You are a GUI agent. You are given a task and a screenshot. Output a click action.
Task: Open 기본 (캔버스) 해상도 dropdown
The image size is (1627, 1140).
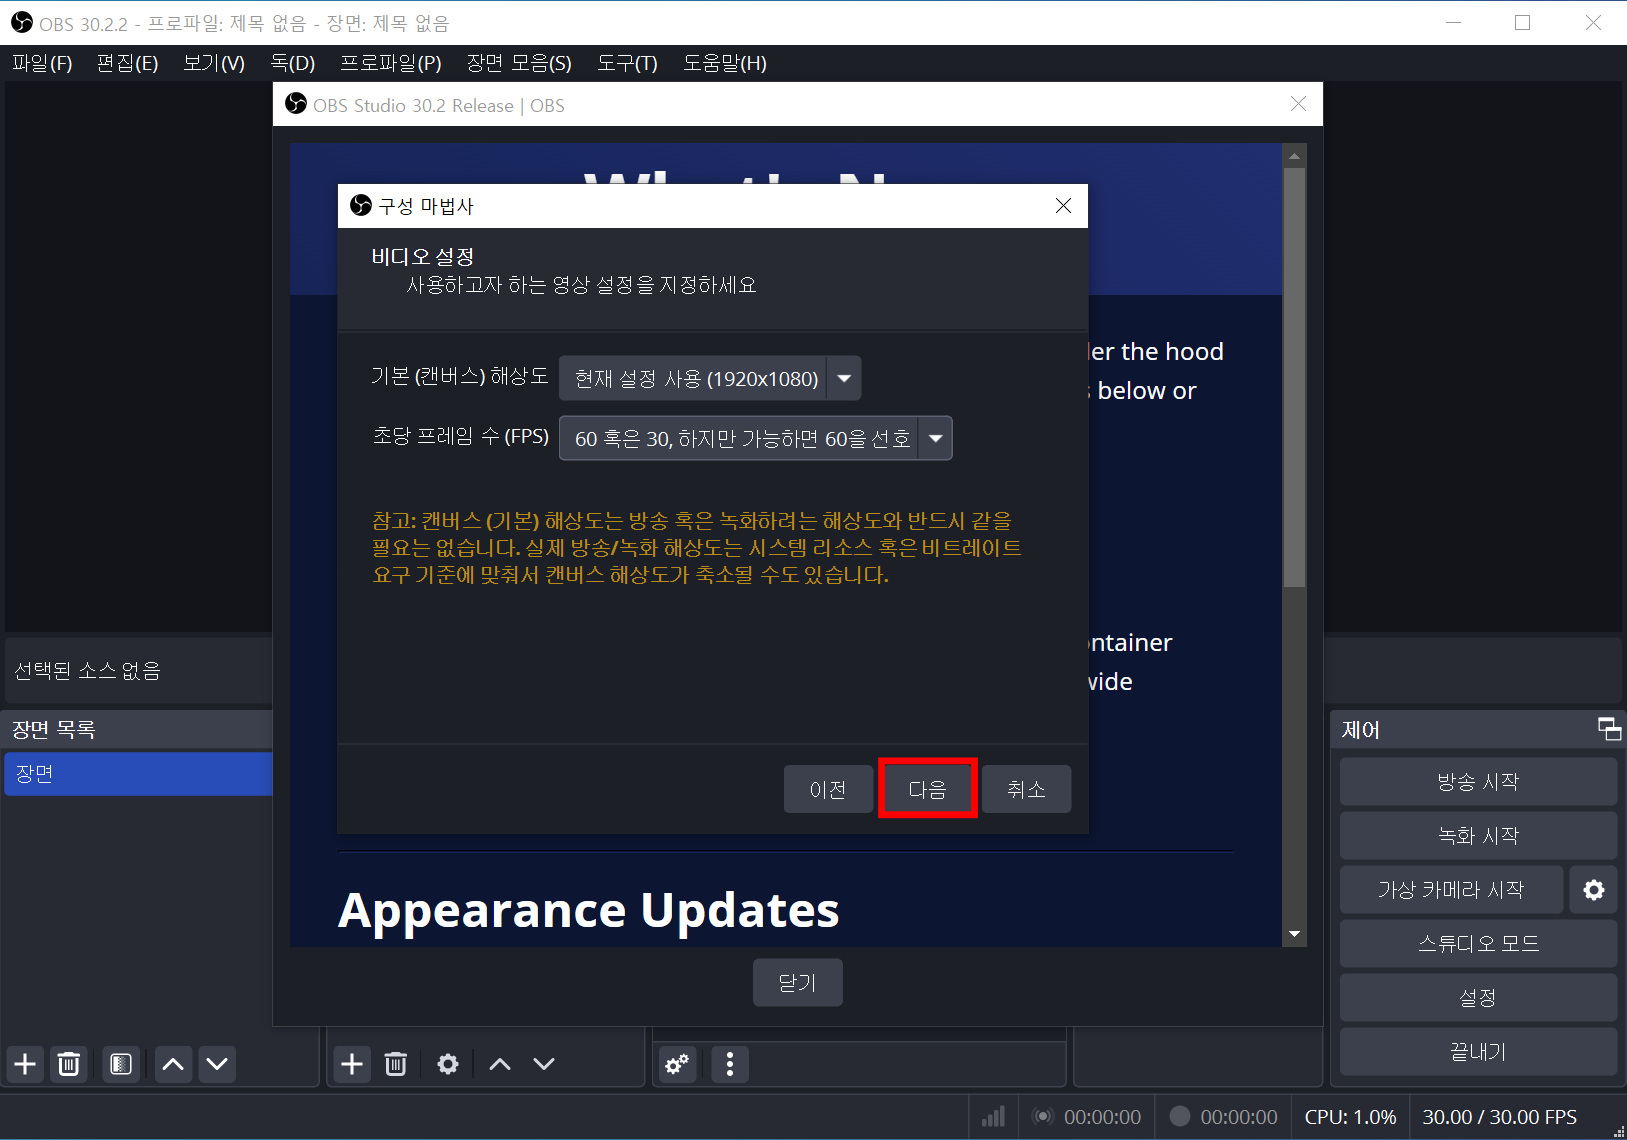pos(710,378)
